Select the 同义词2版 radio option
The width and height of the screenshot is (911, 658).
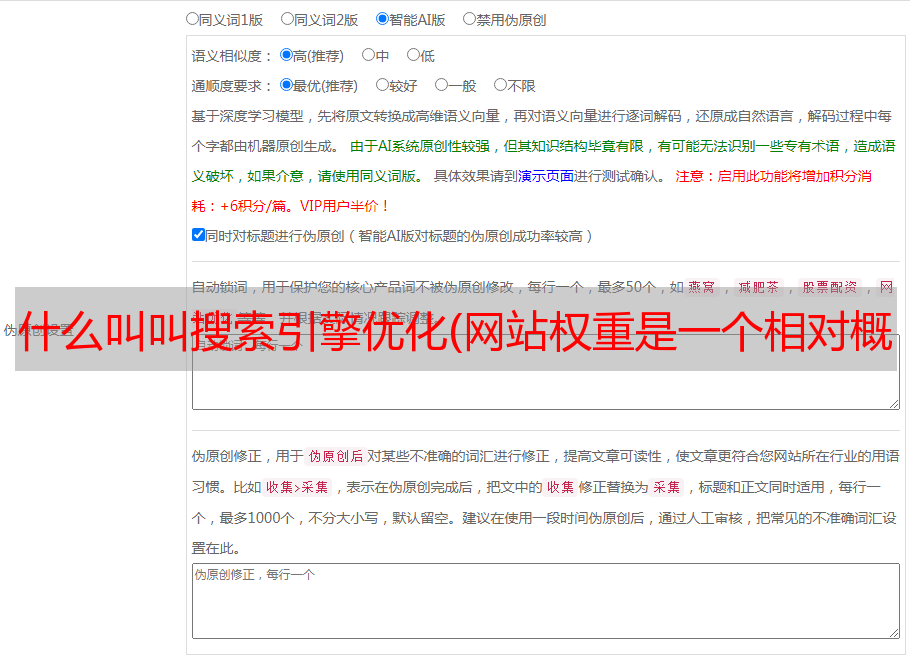pos(287,19)
